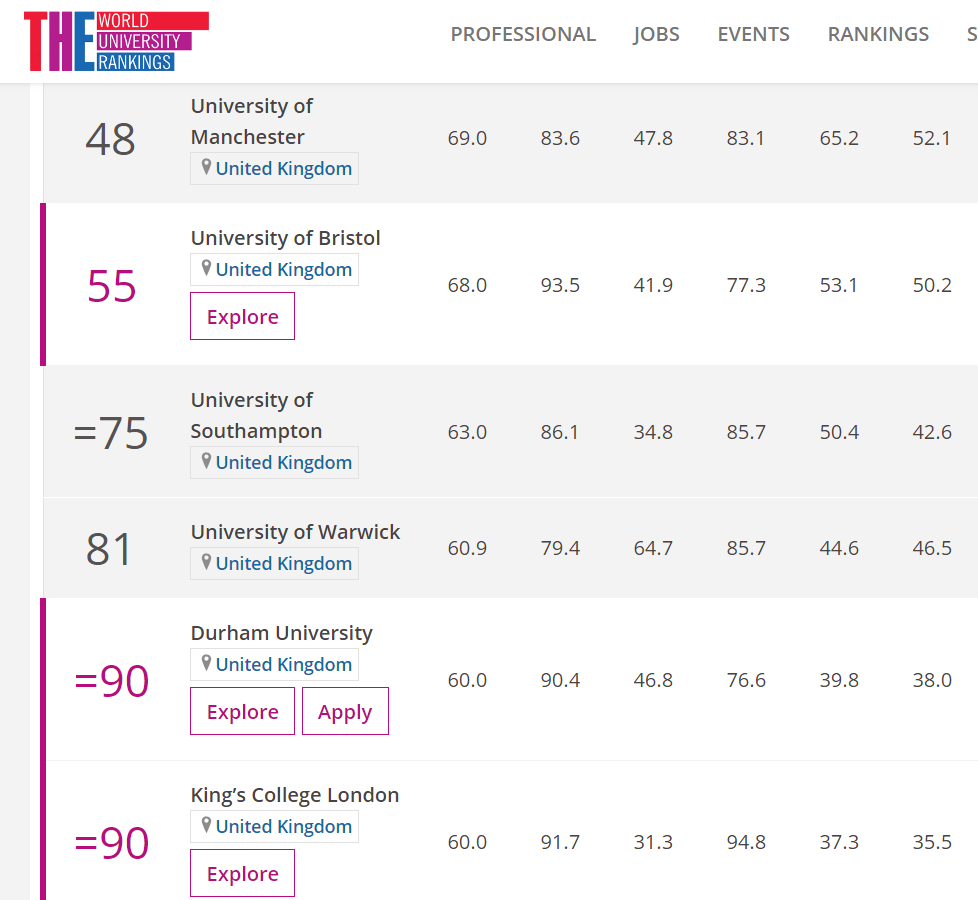Click location pin icon under Warwick
Image resolution: width=978 pixels, height=900 pixels.
206,563
